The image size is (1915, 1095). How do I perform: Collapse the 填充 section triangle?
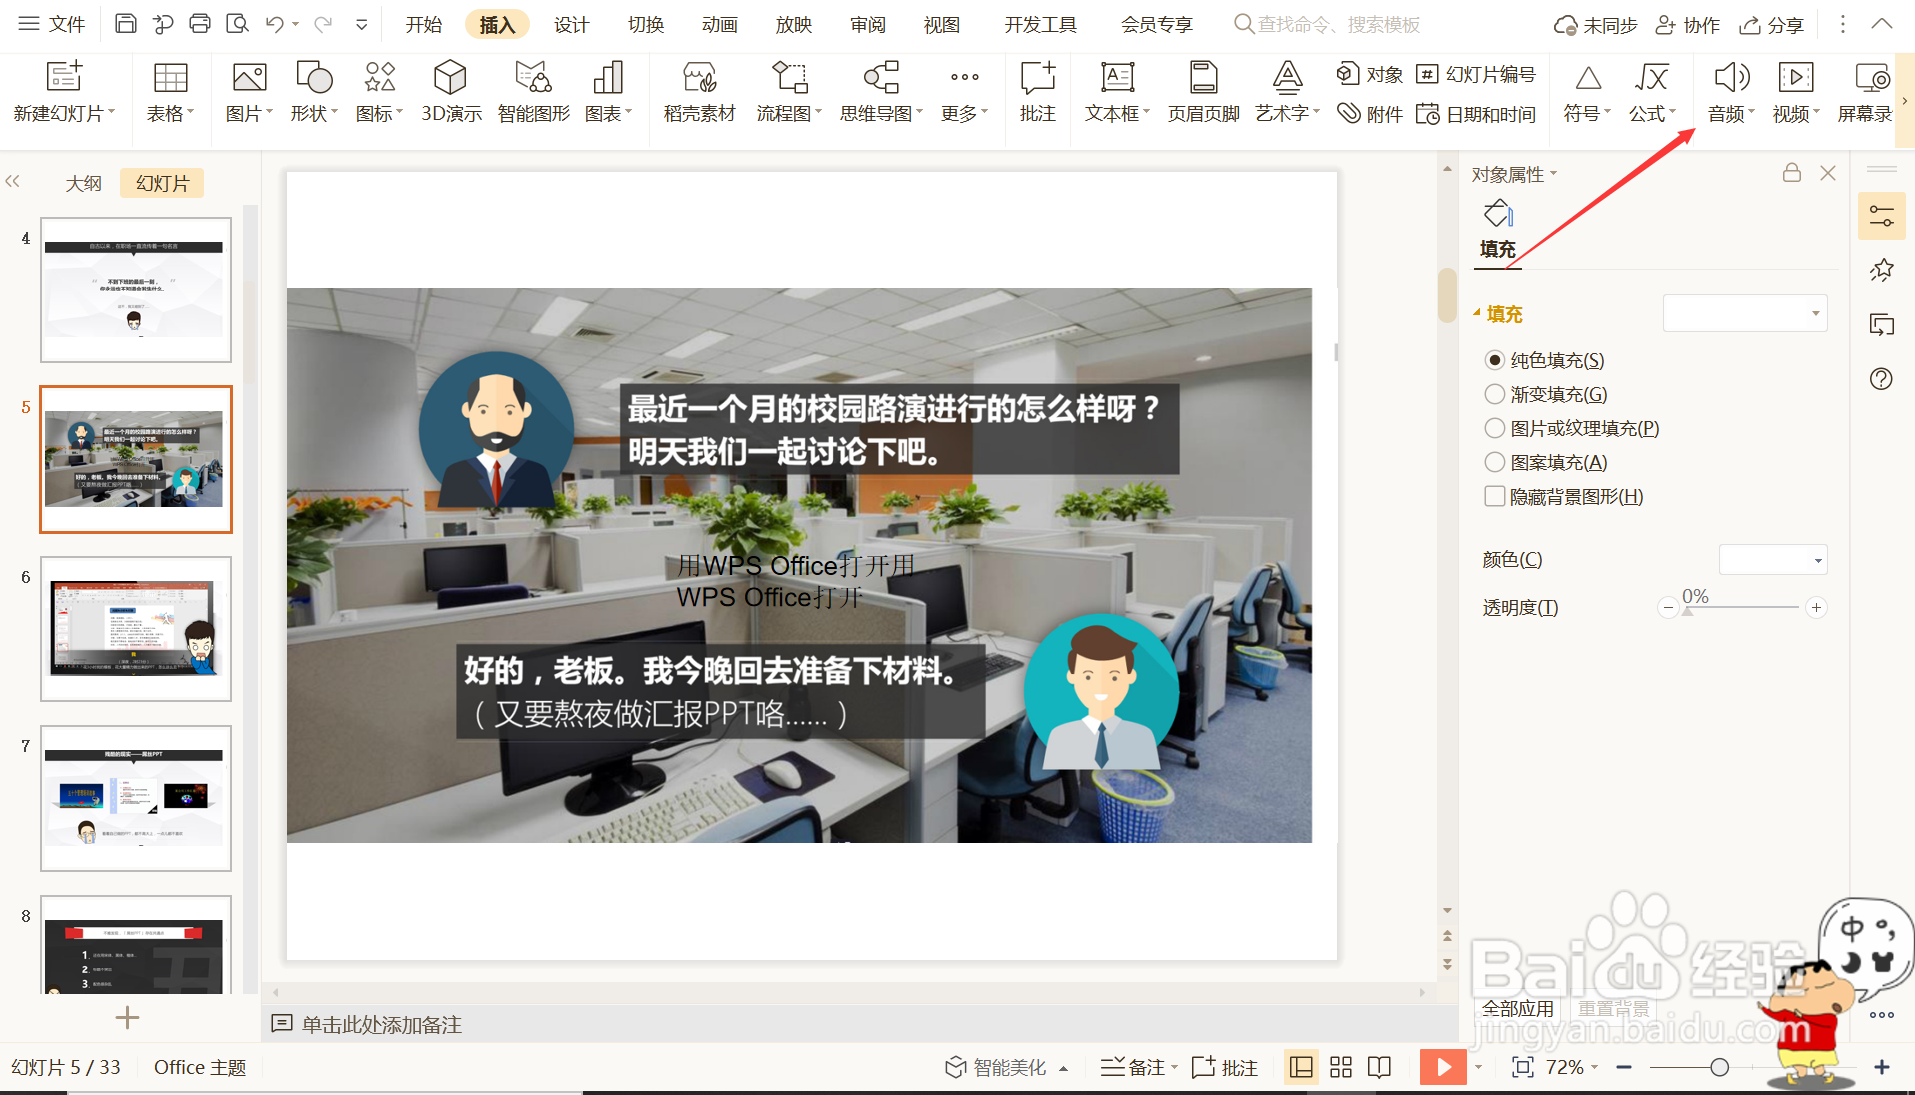point(1477,313)
